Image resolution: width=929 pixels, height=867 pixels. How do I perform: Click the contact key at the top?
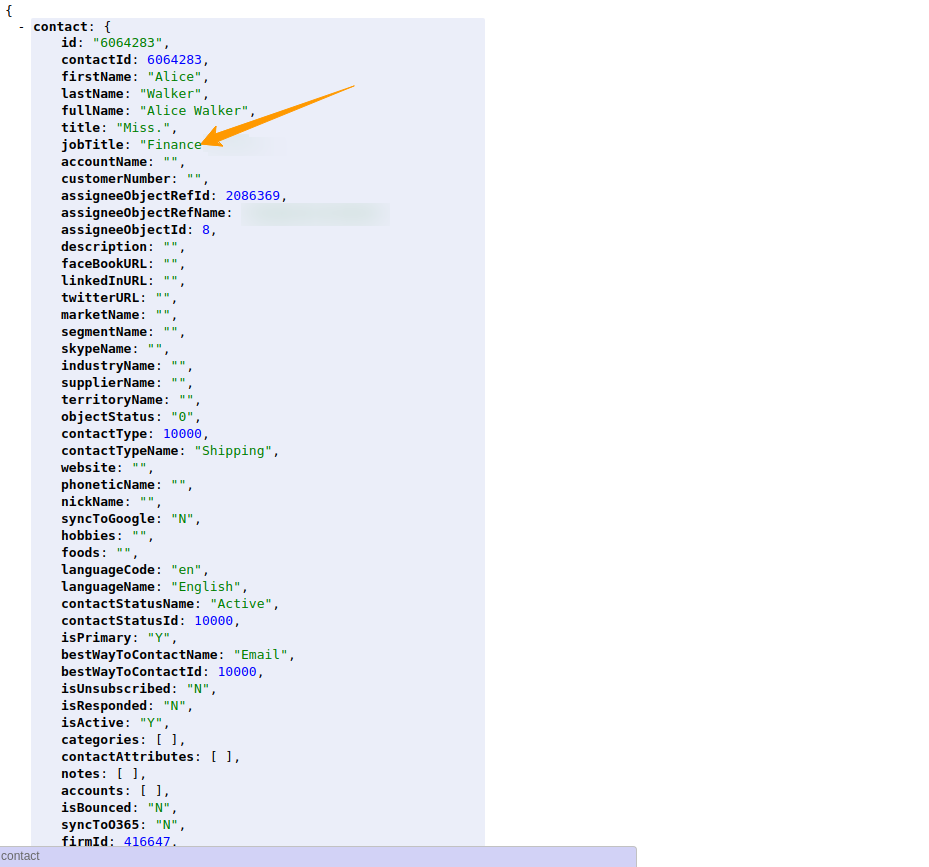click(x=60, y=27)
